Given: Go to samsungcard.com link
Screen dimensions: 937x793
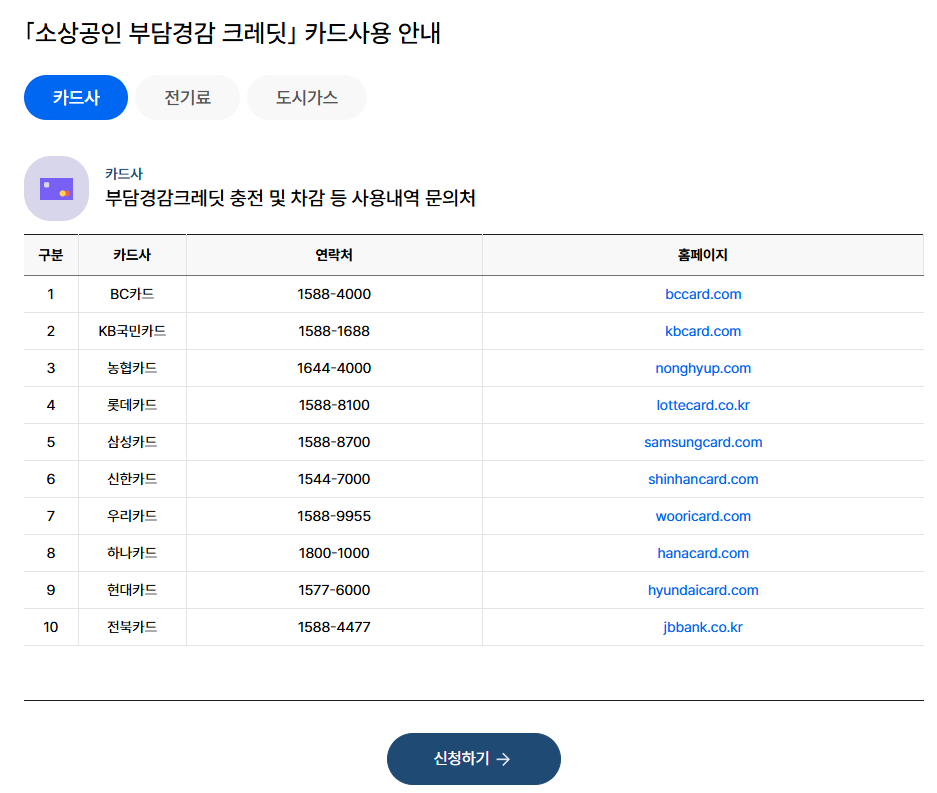Looking at the screenshot, I should coord(703,442).
